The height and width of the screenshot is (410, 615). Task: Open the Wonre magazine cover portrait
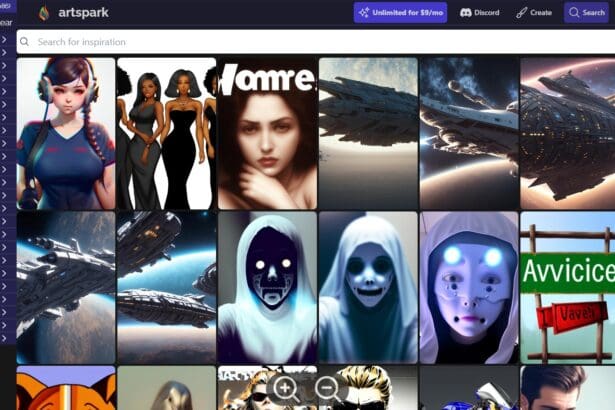[x=267, y=133]
